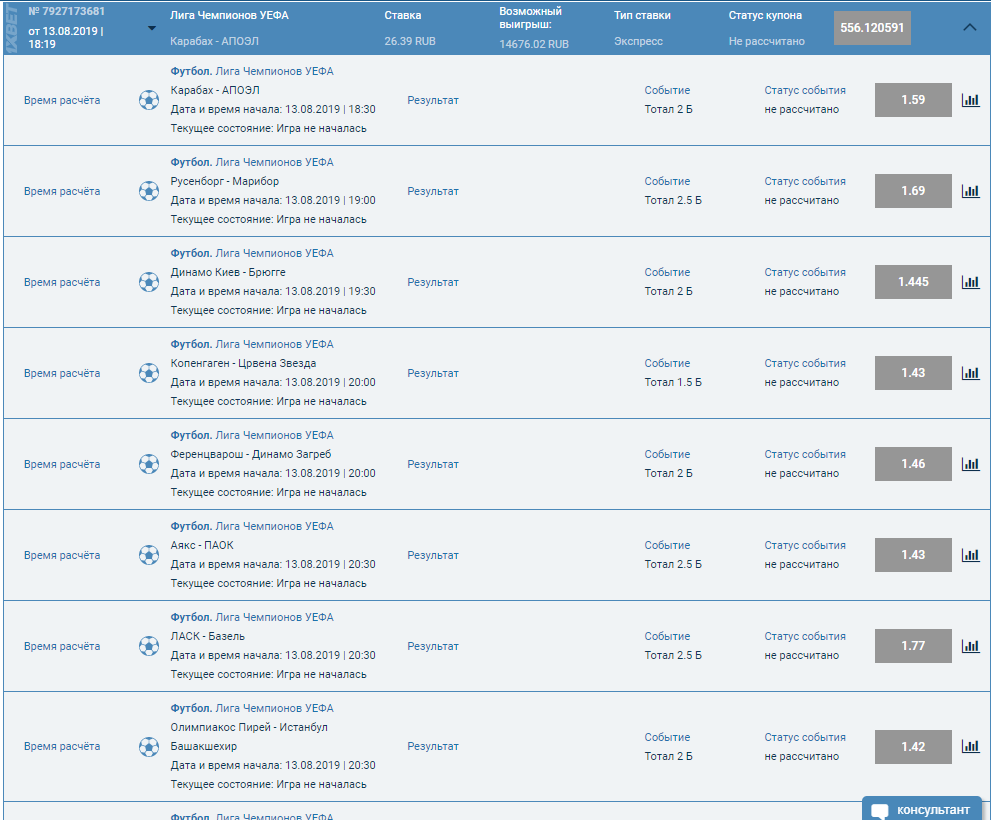Click Результат link in Олимпиакос Пирей row

(x=433, y=746)
